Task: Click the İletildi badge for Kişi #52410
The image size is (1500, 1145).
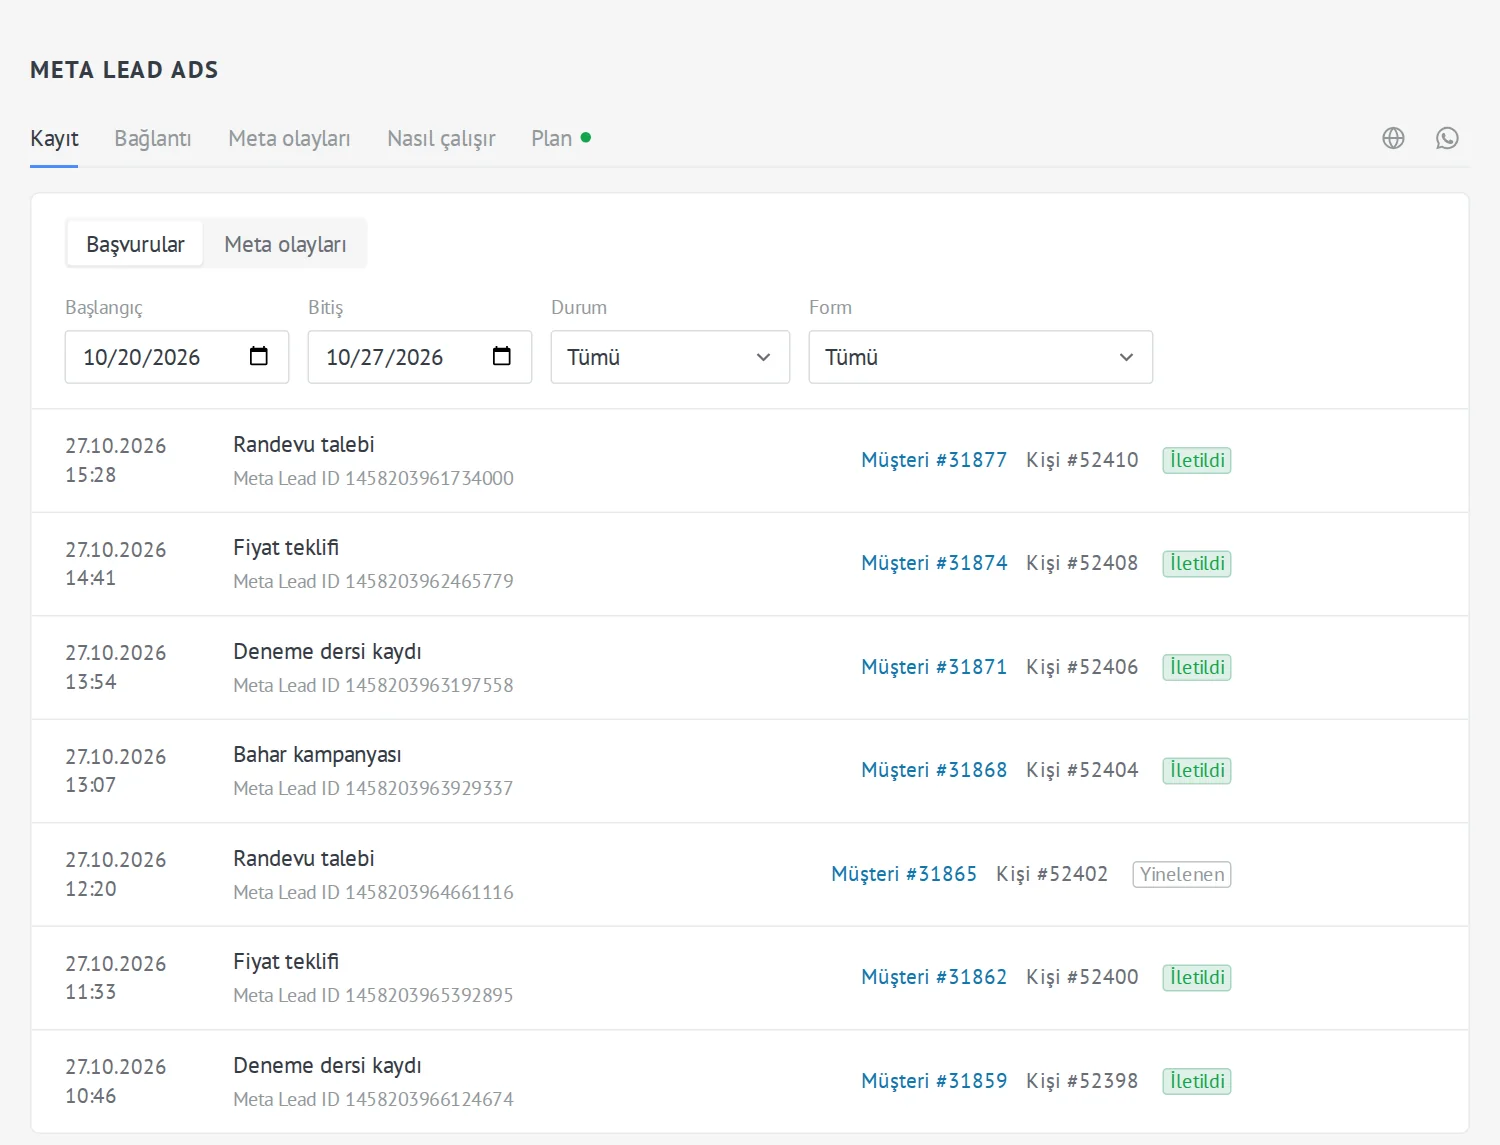Action: coord(1197,460)
